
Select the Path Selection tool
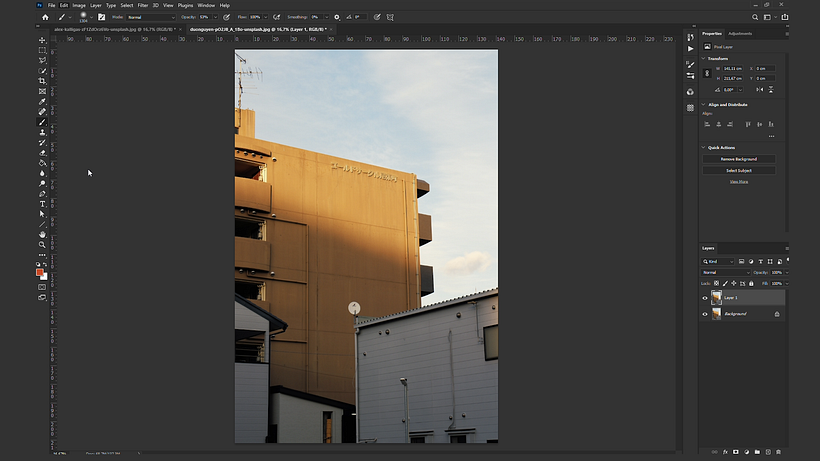tap(42, 214)
